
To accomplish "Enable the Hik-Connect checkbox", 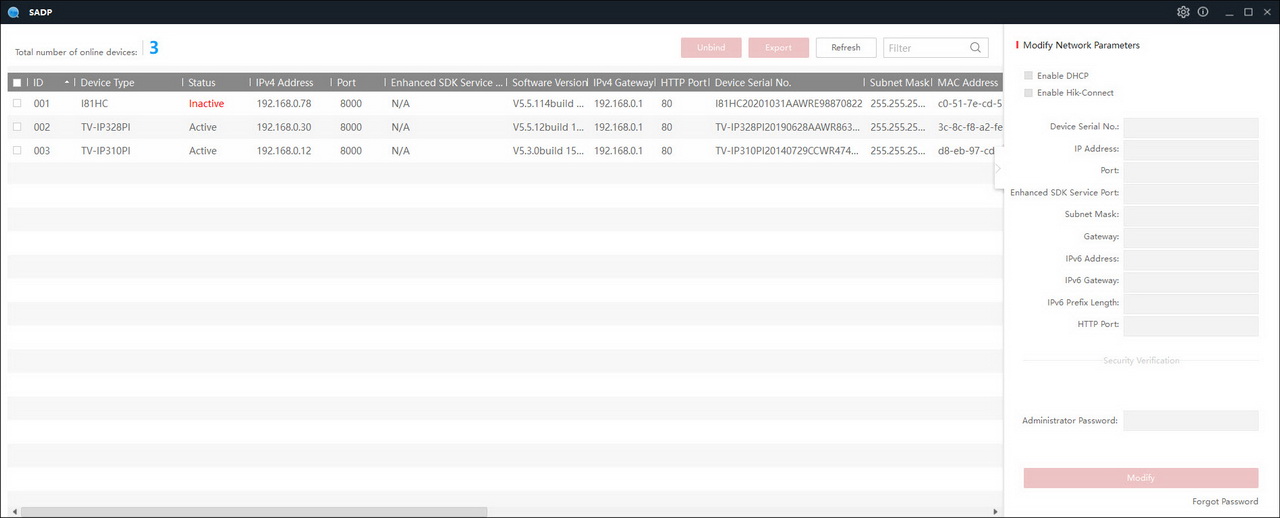I will pyautogui.click(x=1029, y=93).
